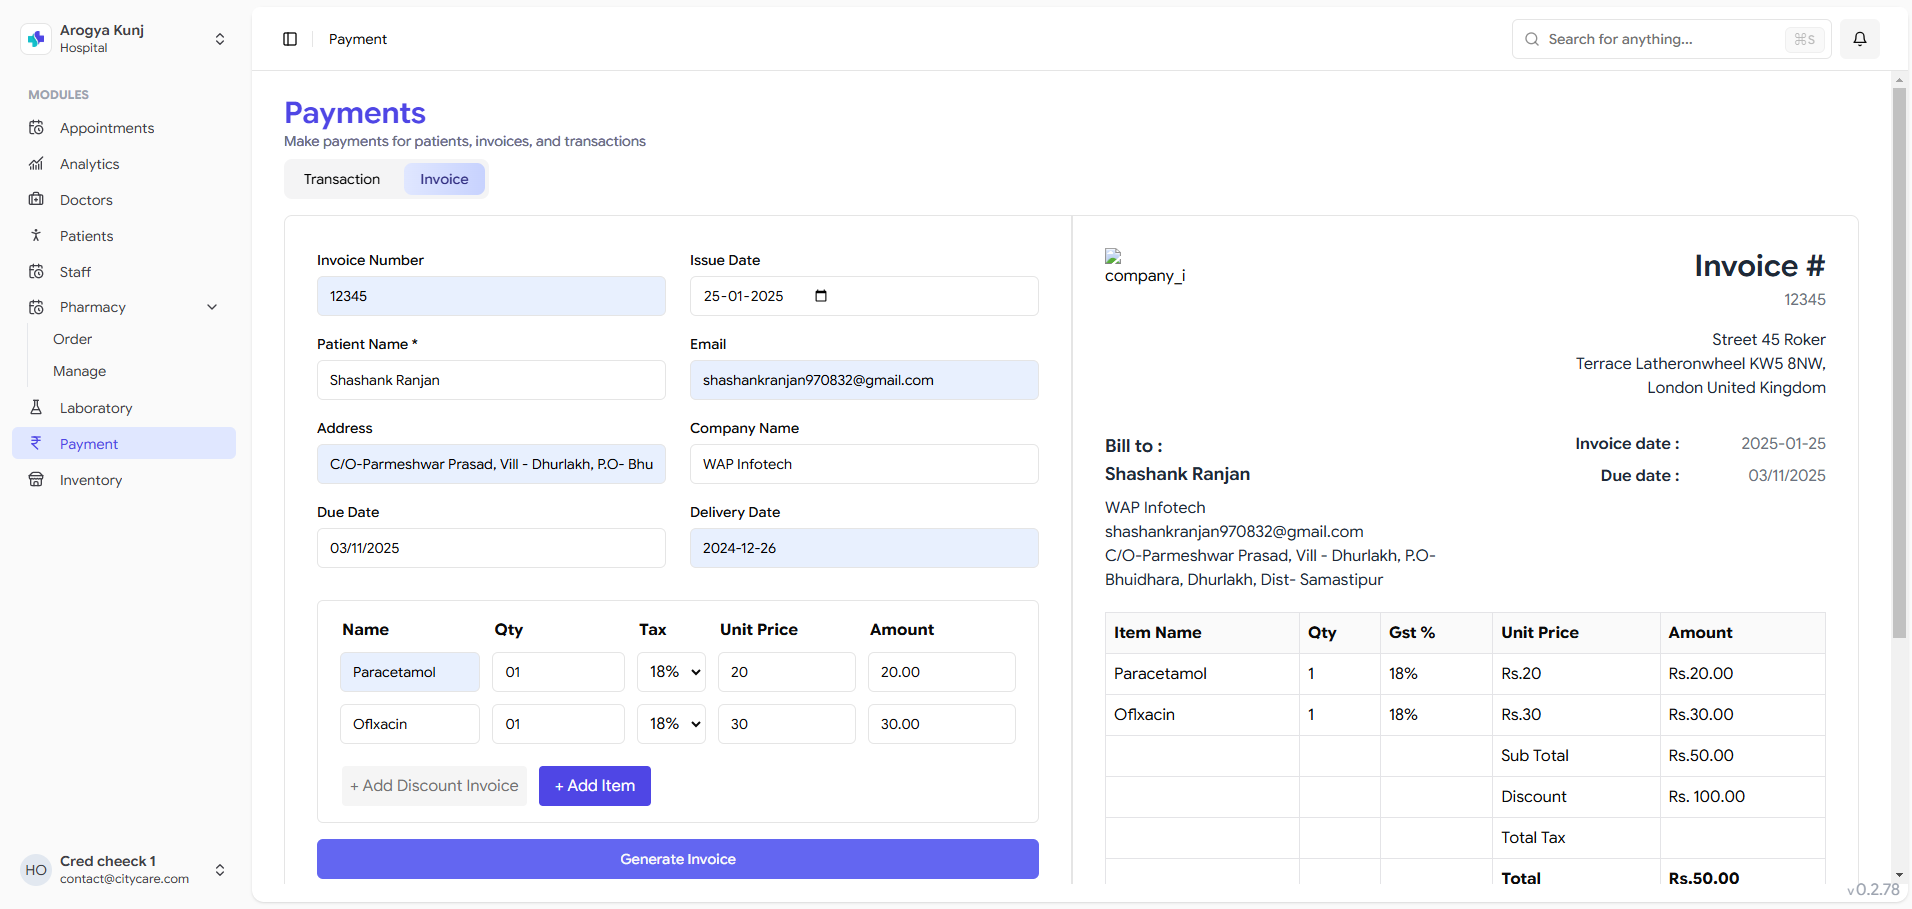
Task: Click the Oflxacin item name field
Action: tap(410, 724)
